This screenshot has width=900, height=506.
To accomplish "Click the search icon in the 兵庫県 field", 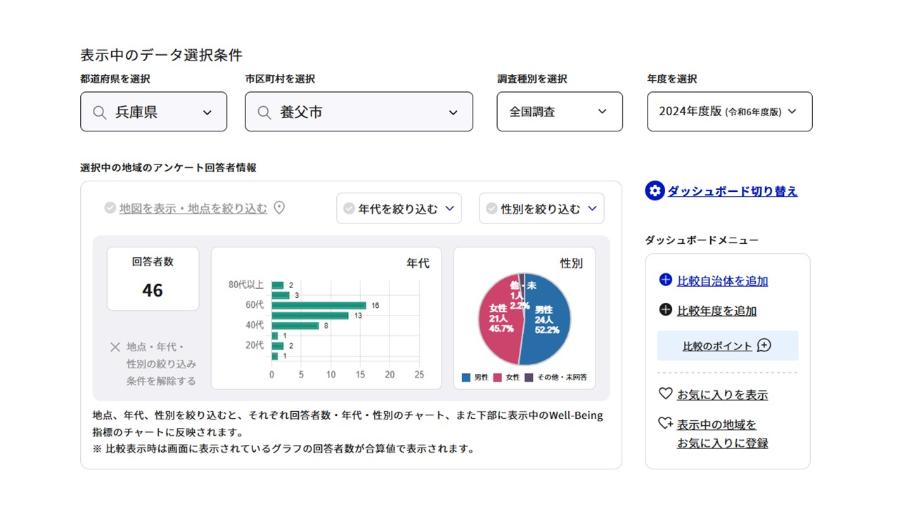I will pyautogui.click(x=99, y=113).
